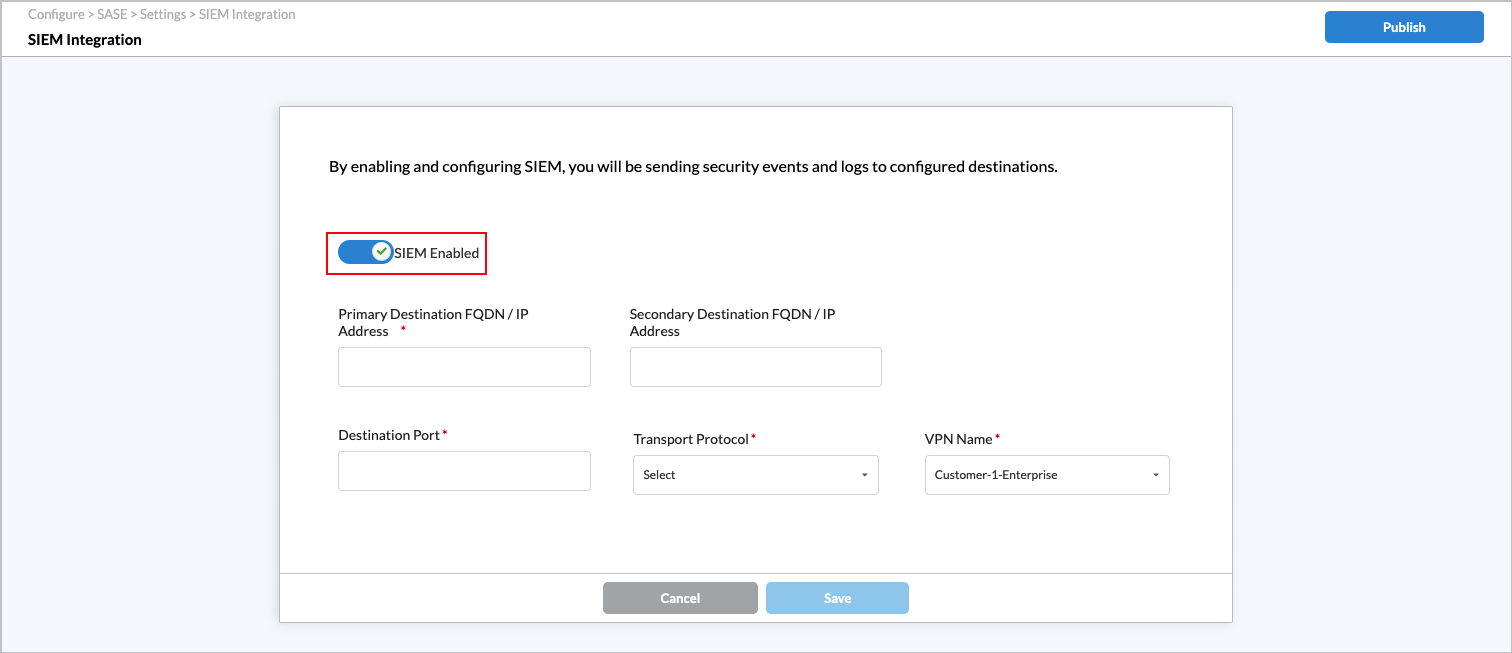Open the Transport Protocol dropdown
Screen dimensions: 1512x653
point(755,475)
